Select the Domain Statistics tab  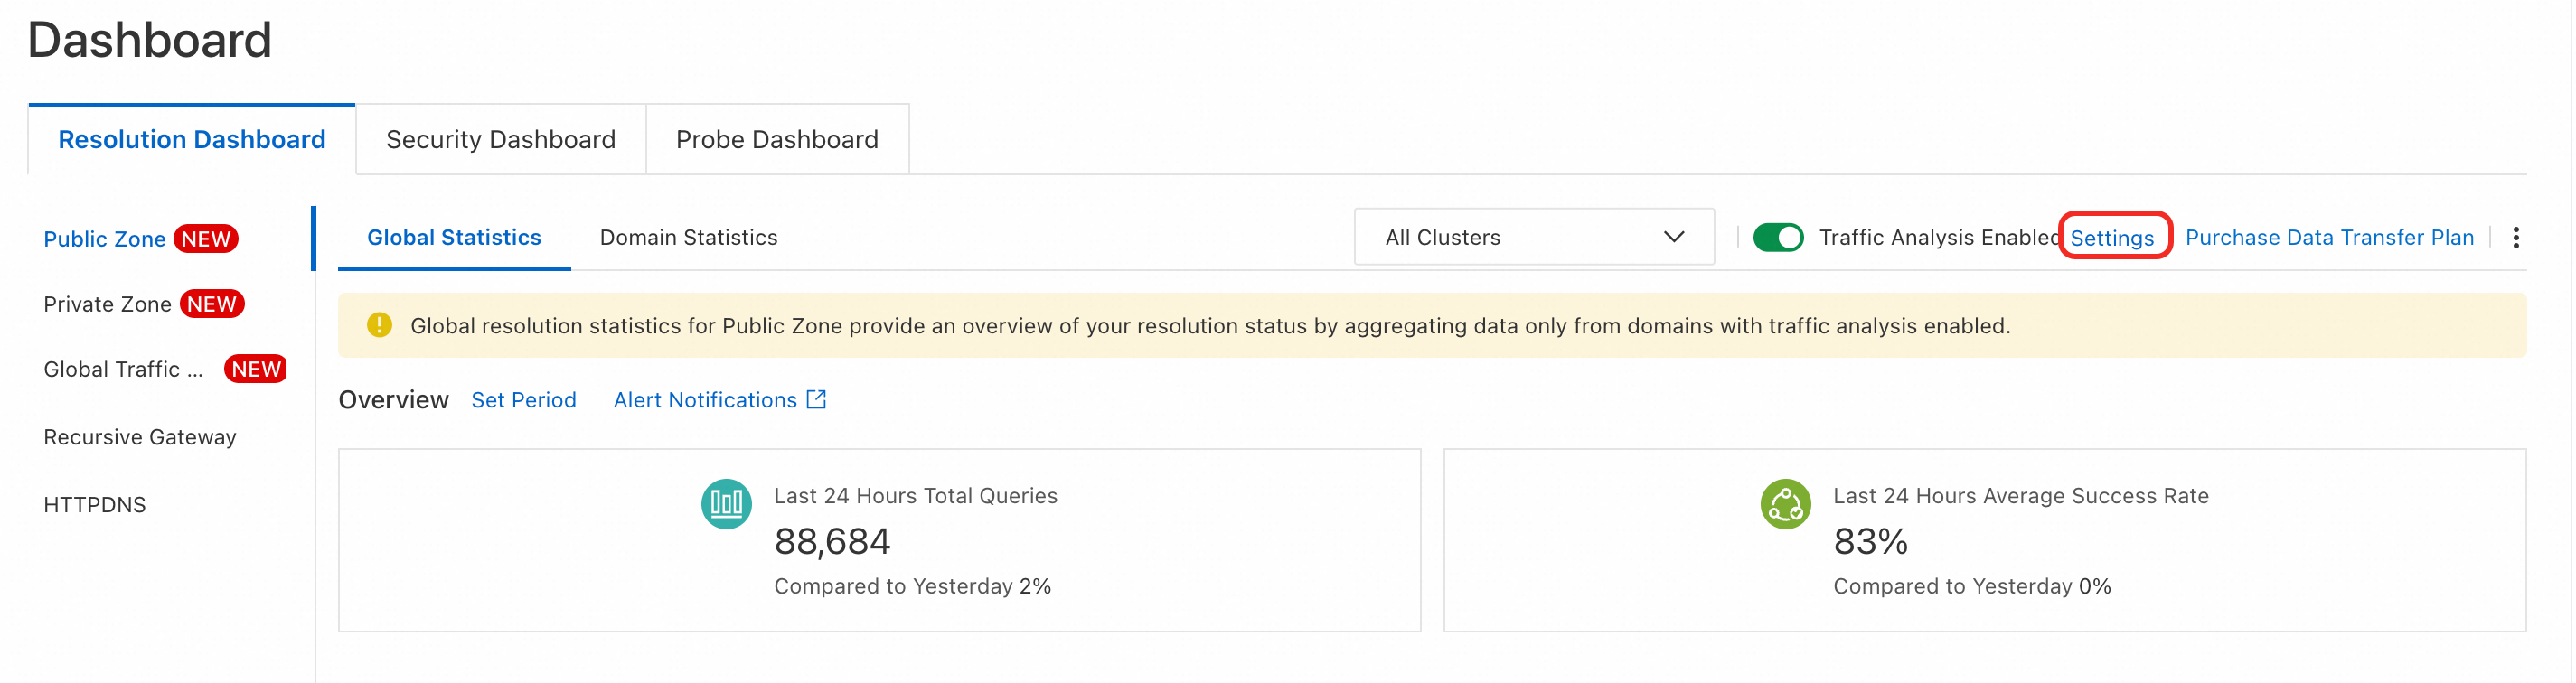pyautogui.click(x=688, y=237)
